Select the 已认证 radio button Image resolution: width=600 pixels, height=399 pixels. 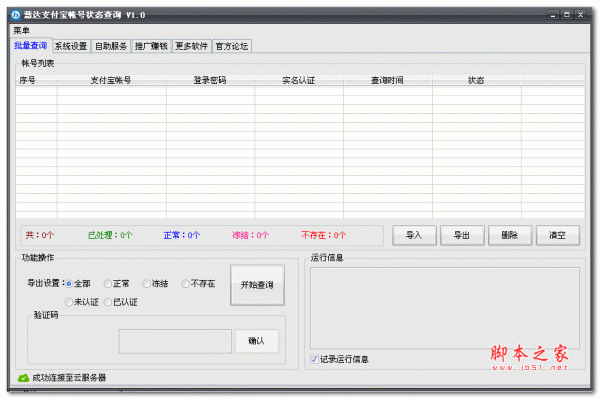pos(108,302)
